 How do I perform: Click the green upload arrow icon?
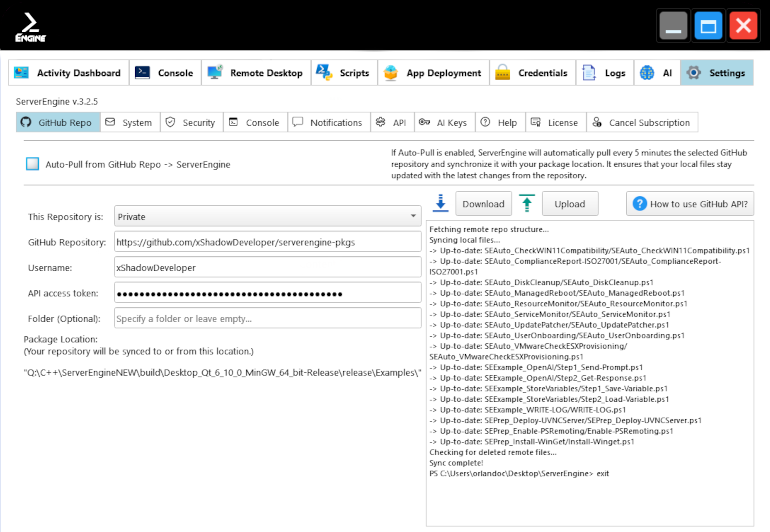527,203
